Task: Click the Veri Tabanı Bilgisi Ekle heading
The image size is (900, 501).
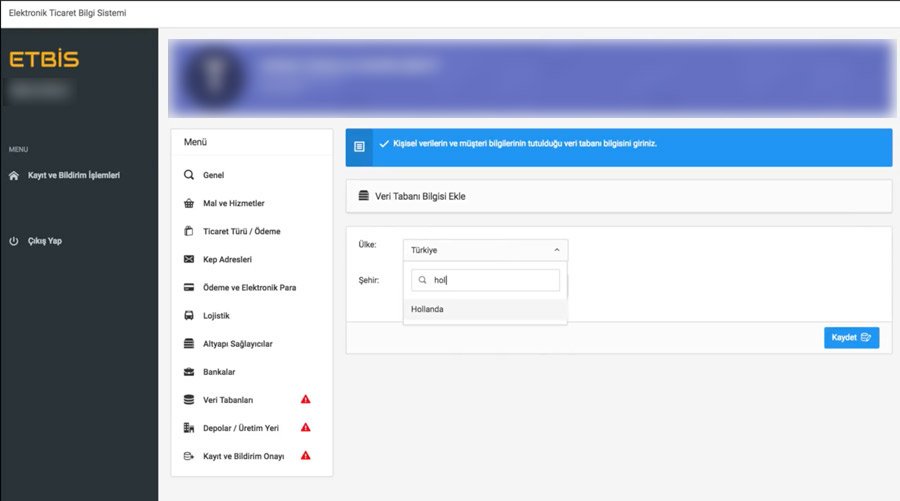Action: 420,196
